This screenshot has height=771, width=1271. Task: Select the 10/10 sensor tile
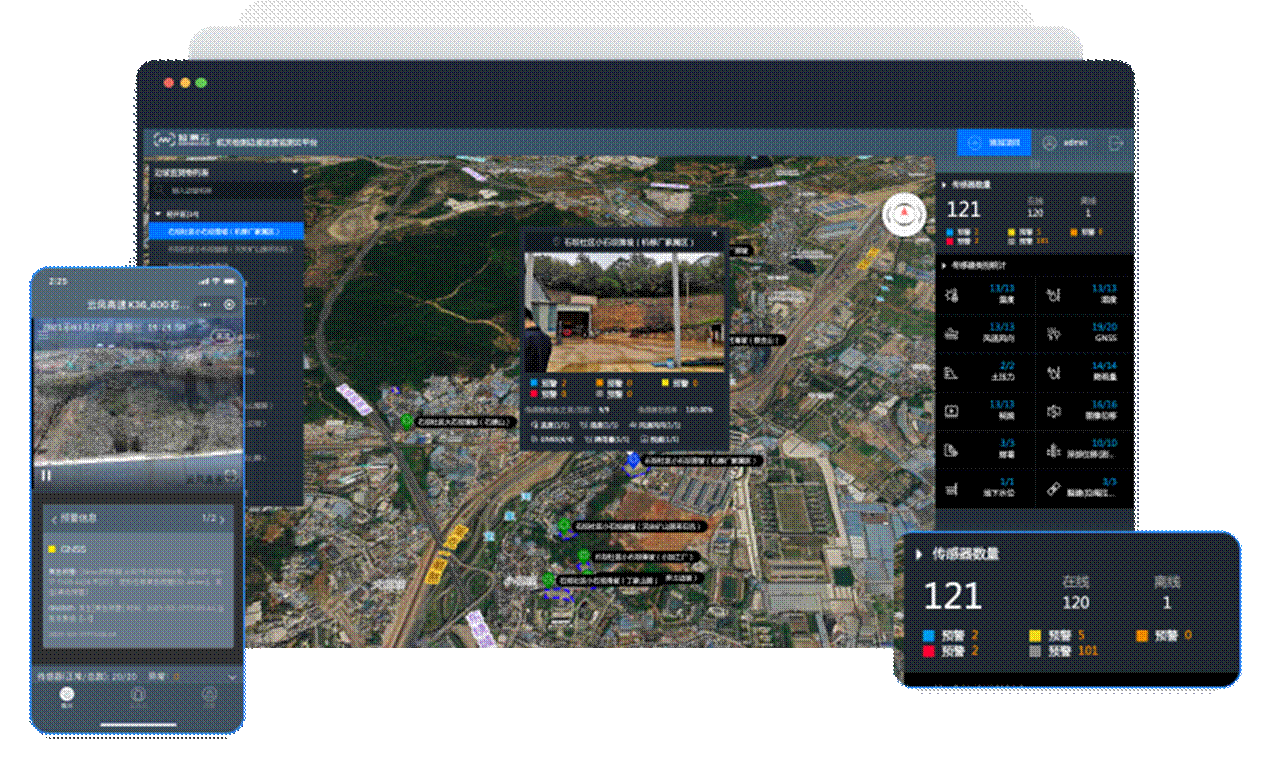coord(1084,448)
